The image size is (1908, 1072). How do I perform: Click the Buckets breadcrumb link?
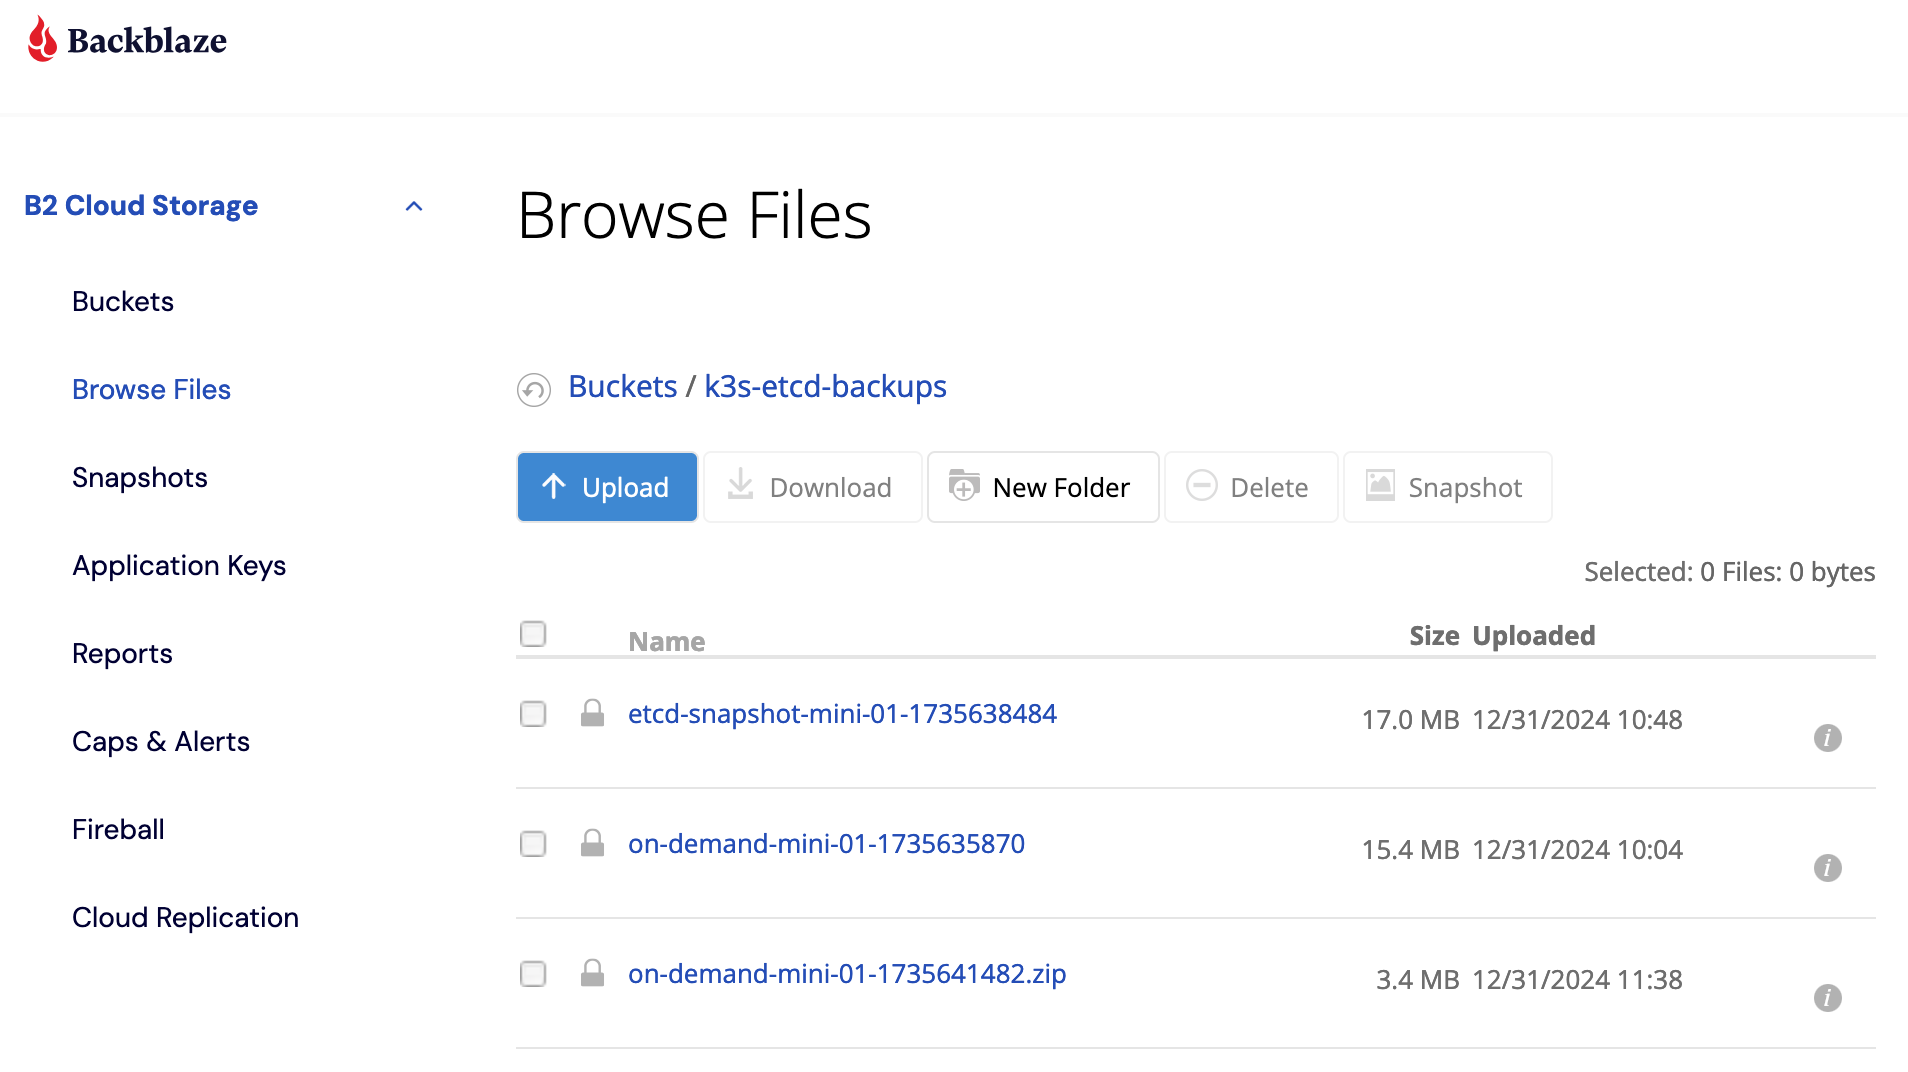[622, 386]
